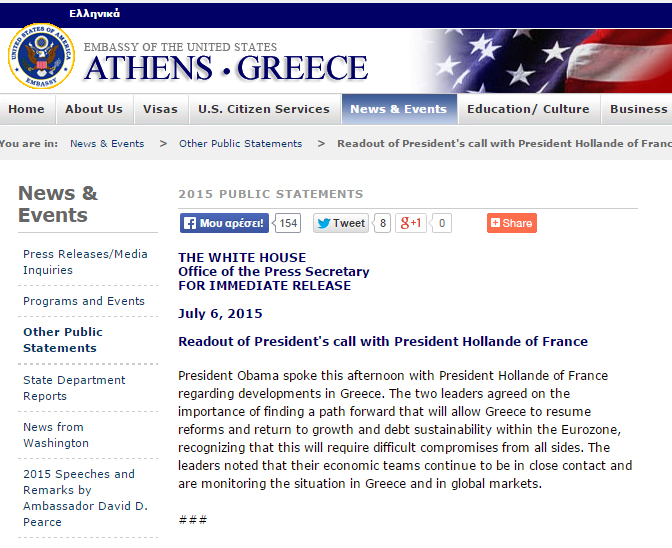Click the Facebook like count 154

point(288,223)
